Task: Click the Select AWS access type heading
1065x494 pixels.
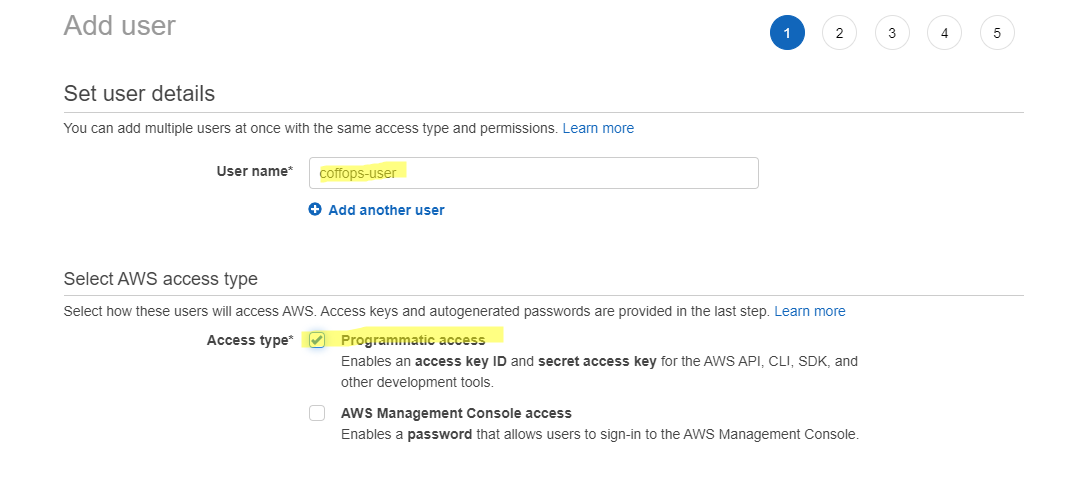Action: [x=160, y=279]
